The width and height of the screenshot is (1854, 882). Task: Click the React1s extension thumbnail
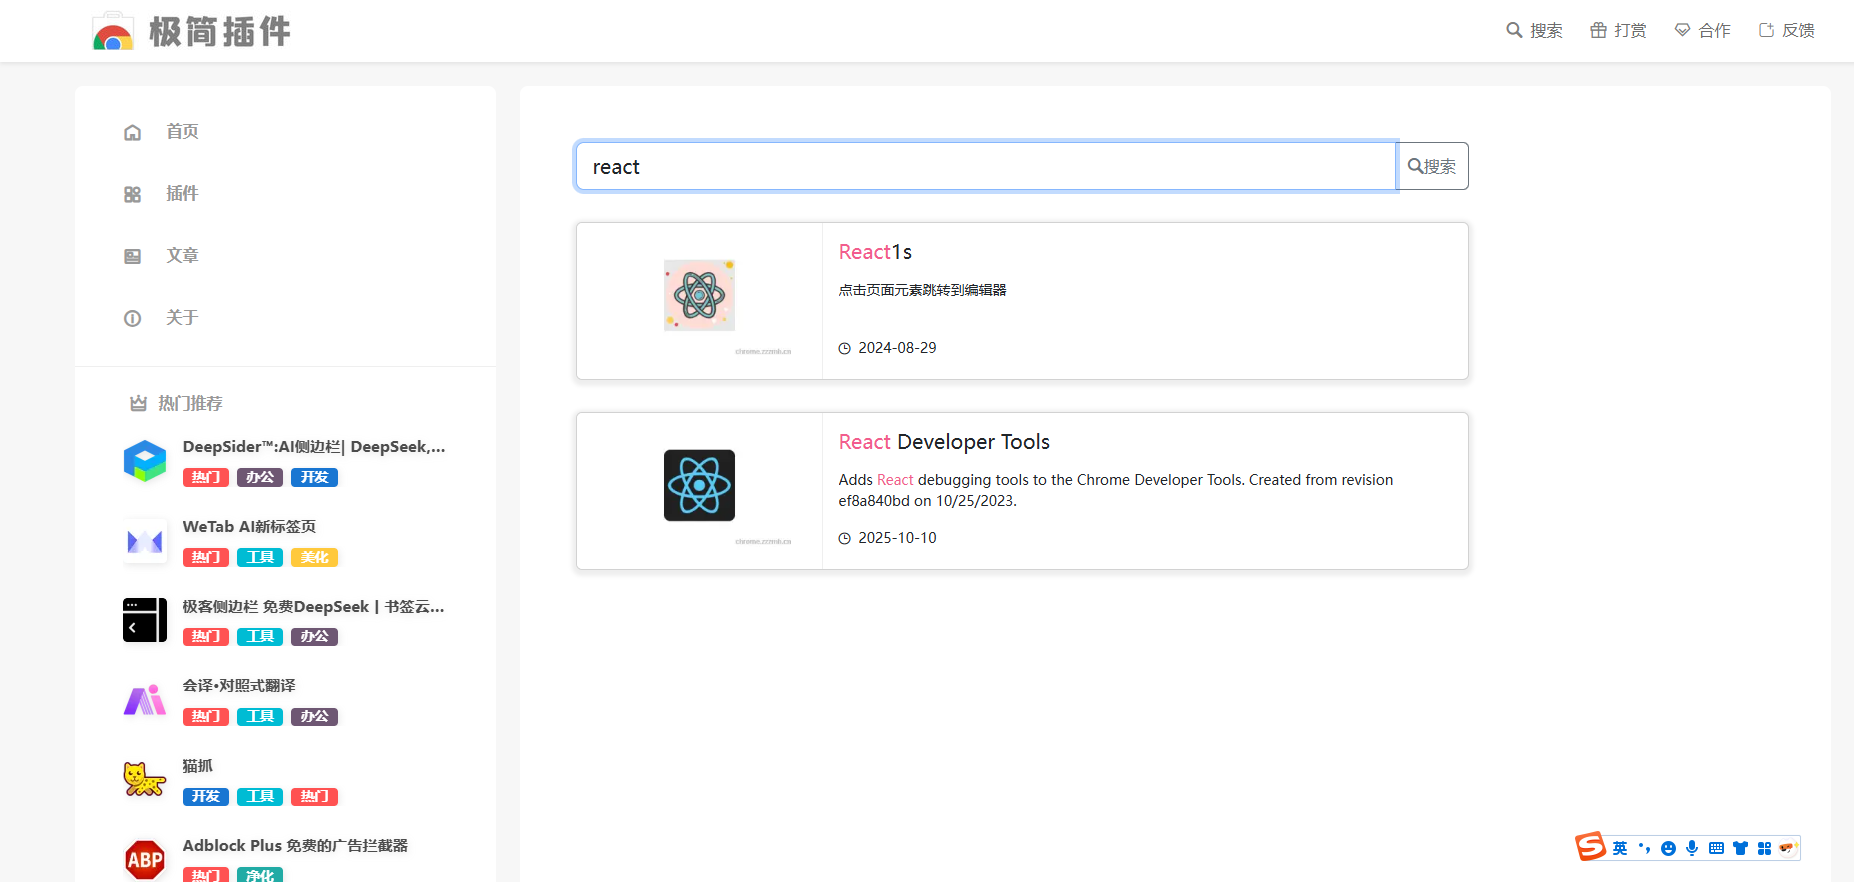coord(699,295)
